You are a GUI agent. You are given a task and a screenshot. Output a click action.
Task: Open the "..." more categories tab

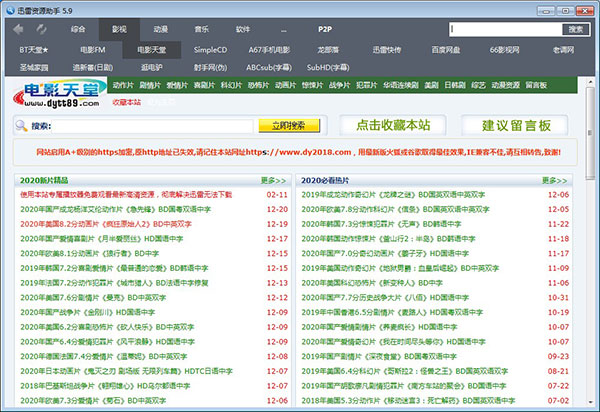pyautogui.click(x=284, y=29)
